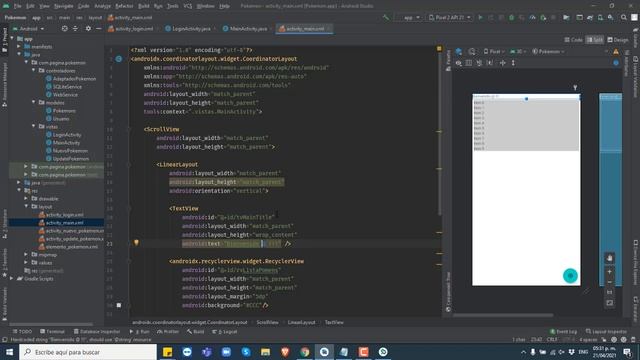Open the Logcat tool window

tap(224, 331)
